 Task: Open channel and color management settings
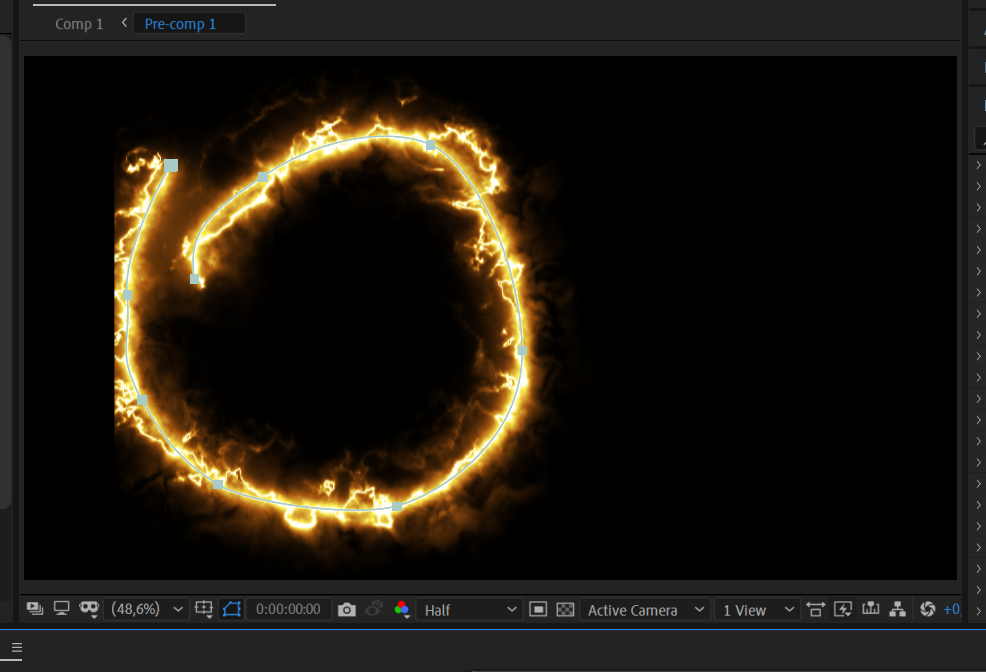click(x=402, y=608)
